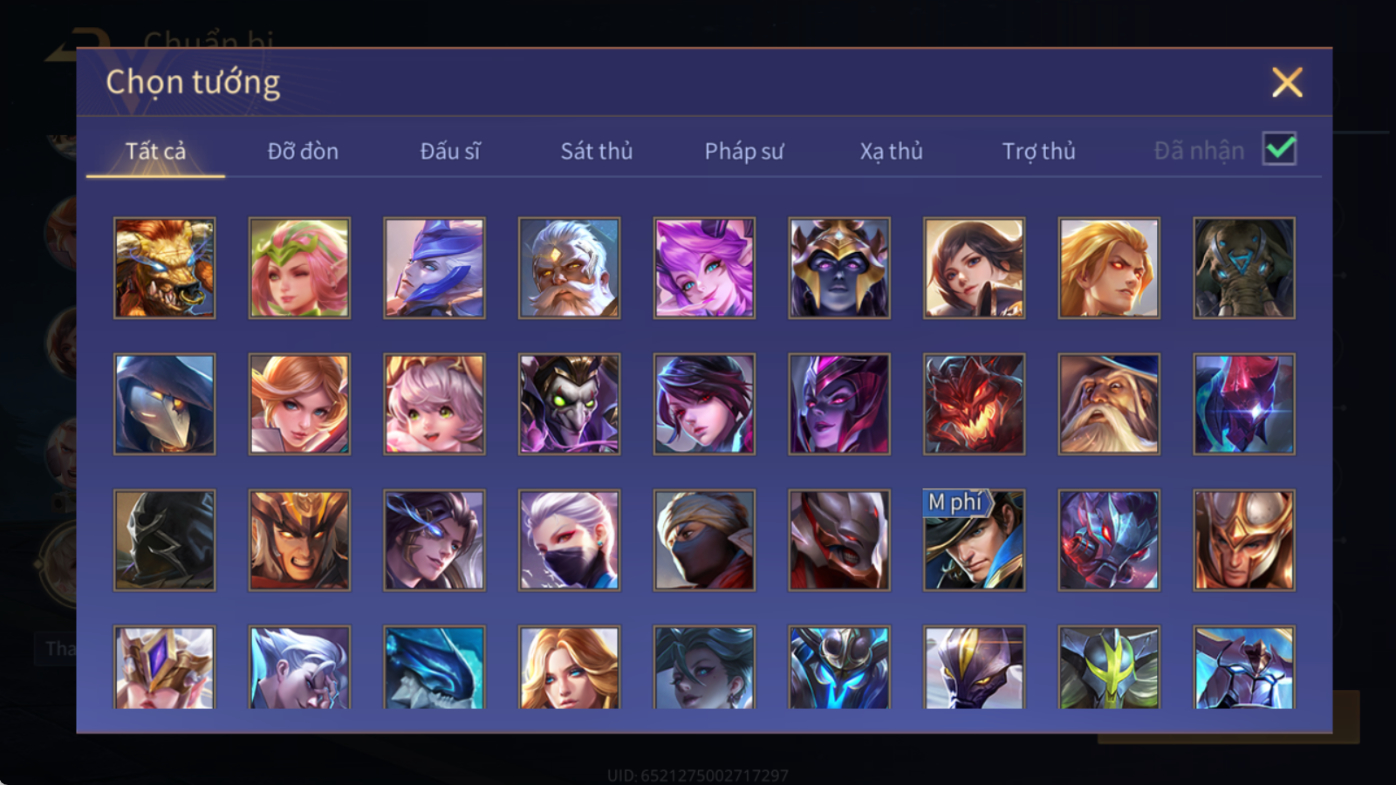Pick the red fire demon hero portrait
Viewport: 1396px width, 785px height.
974,404
